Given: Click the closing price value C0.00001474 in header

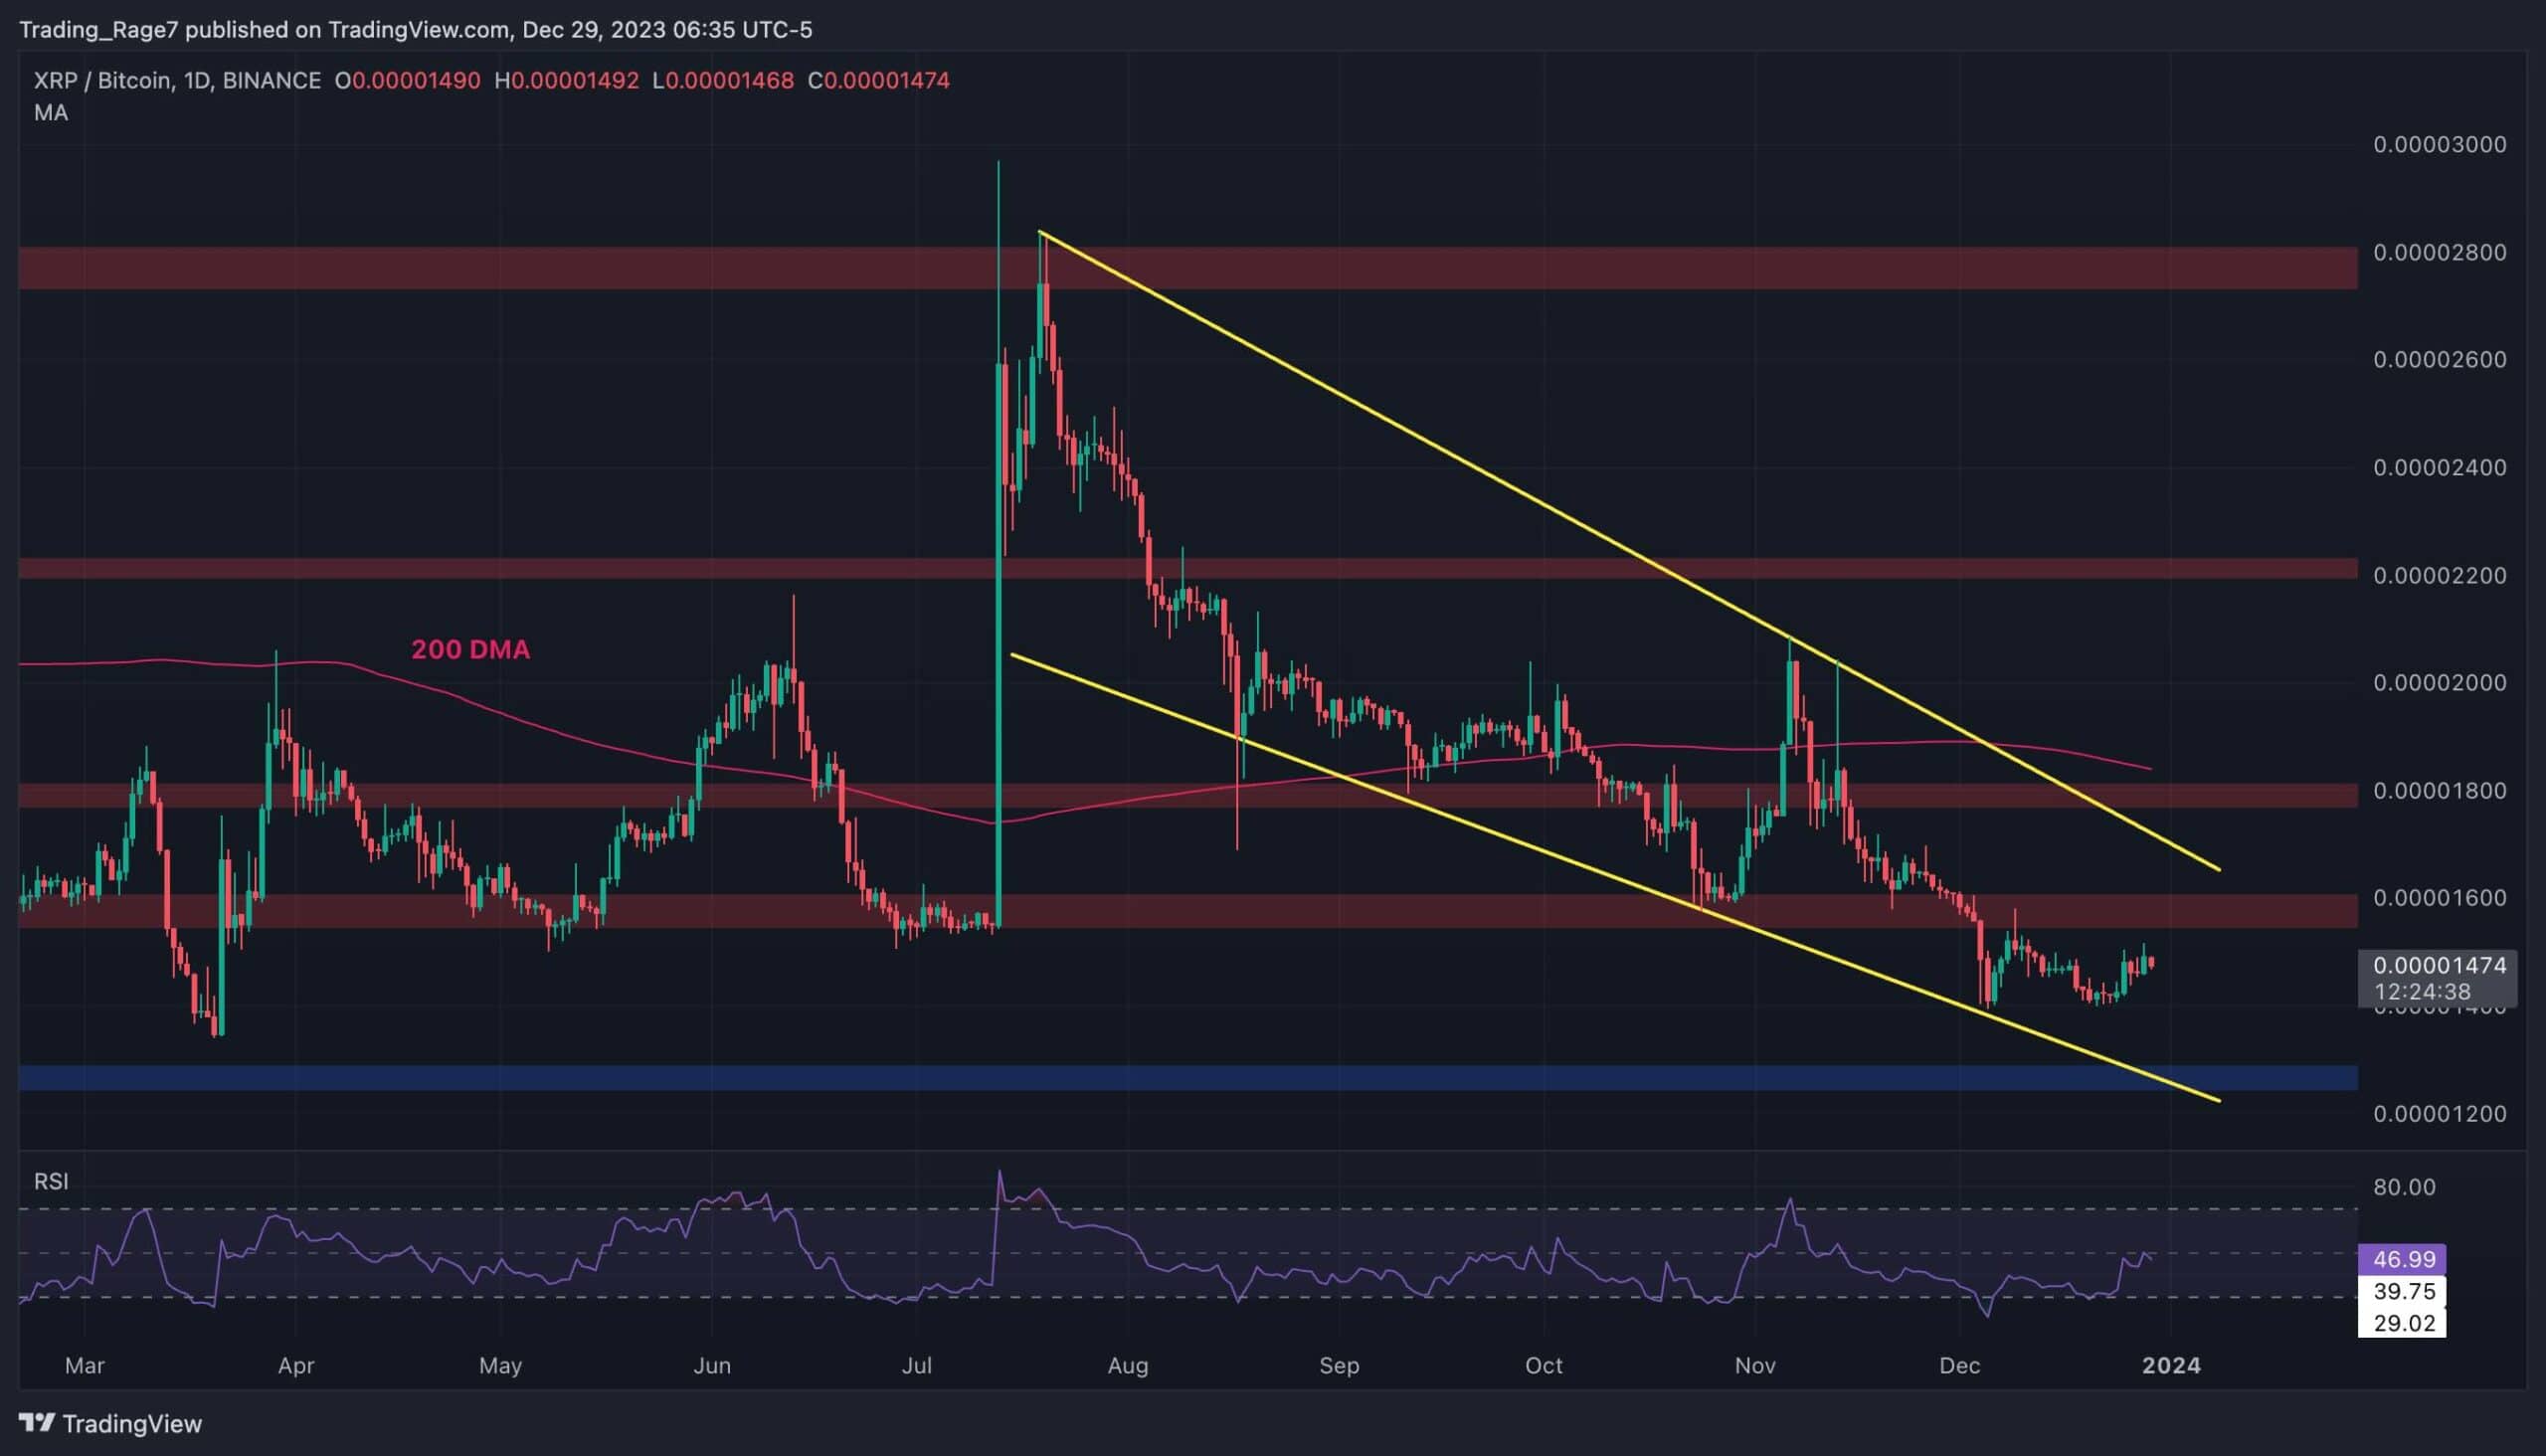Looking at the screenshot, I should (879, 81).
